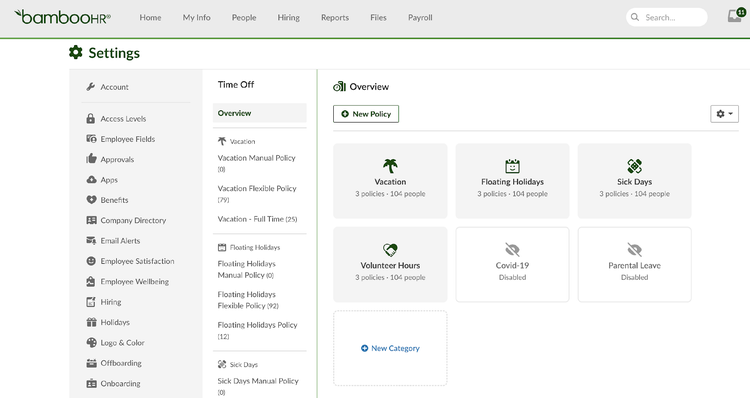Open the inbox notifications icon
Image resolution: width=750 pixels, height=398 pixels.
[x=736, y=16]
